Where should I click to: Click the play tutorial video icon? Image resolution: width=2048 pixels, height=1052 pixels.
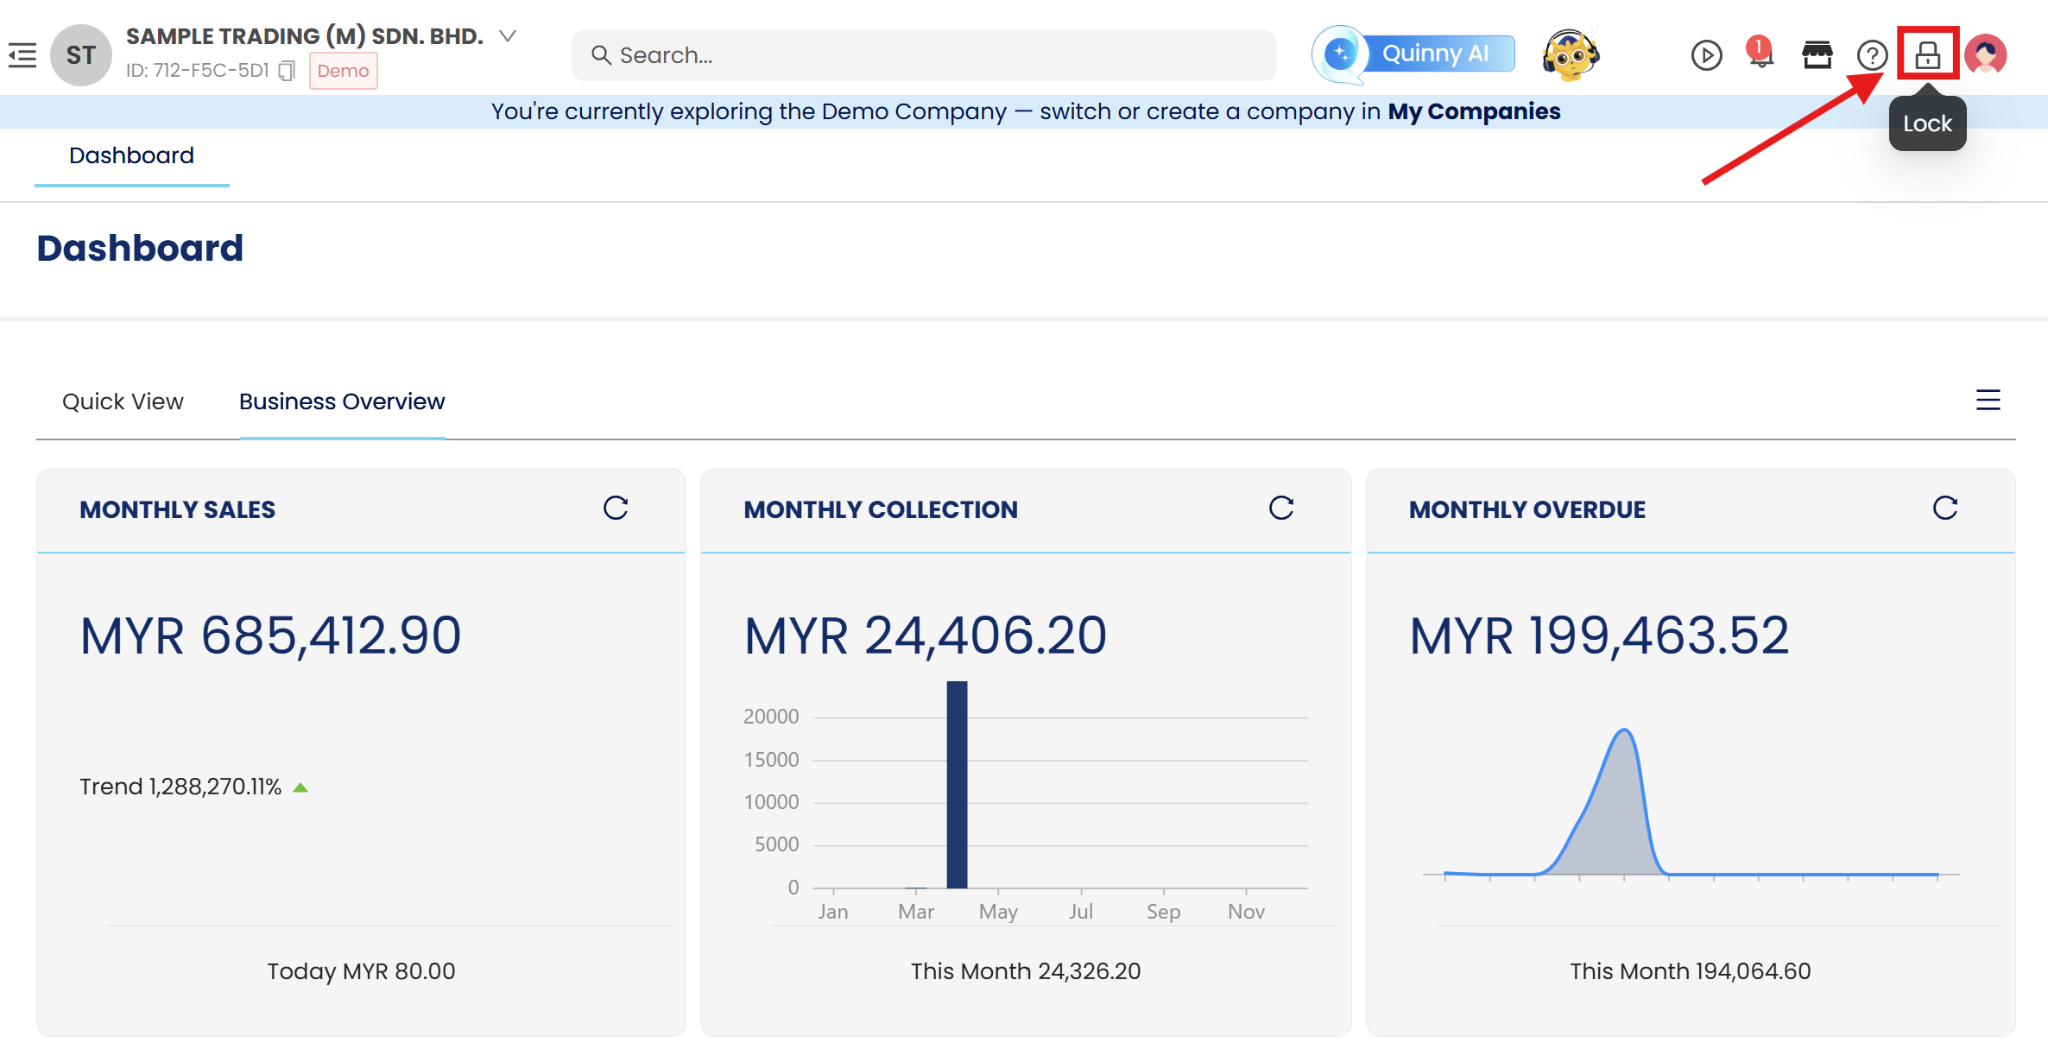pos(1706,55)
